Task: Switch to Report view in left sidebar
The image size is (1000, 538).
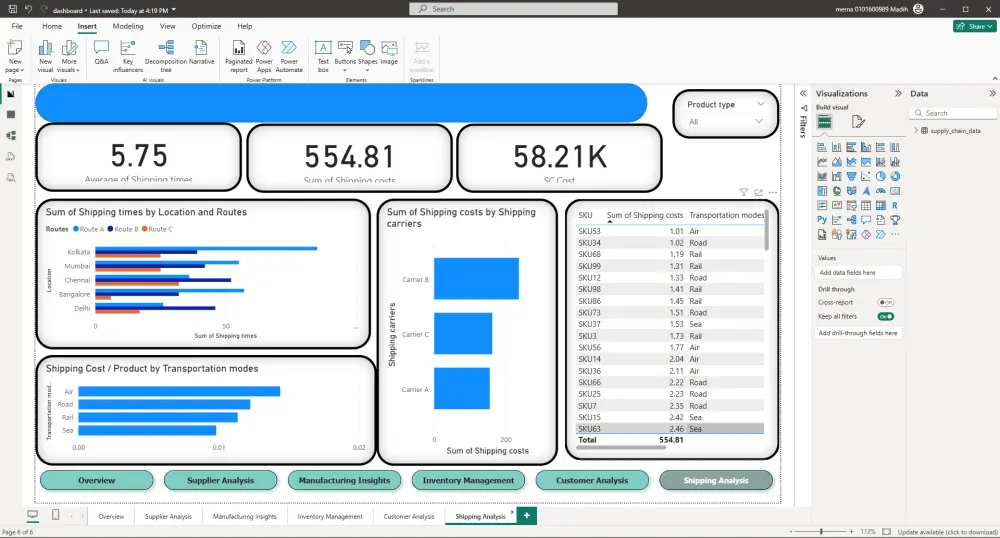Action: pos(11,94)
